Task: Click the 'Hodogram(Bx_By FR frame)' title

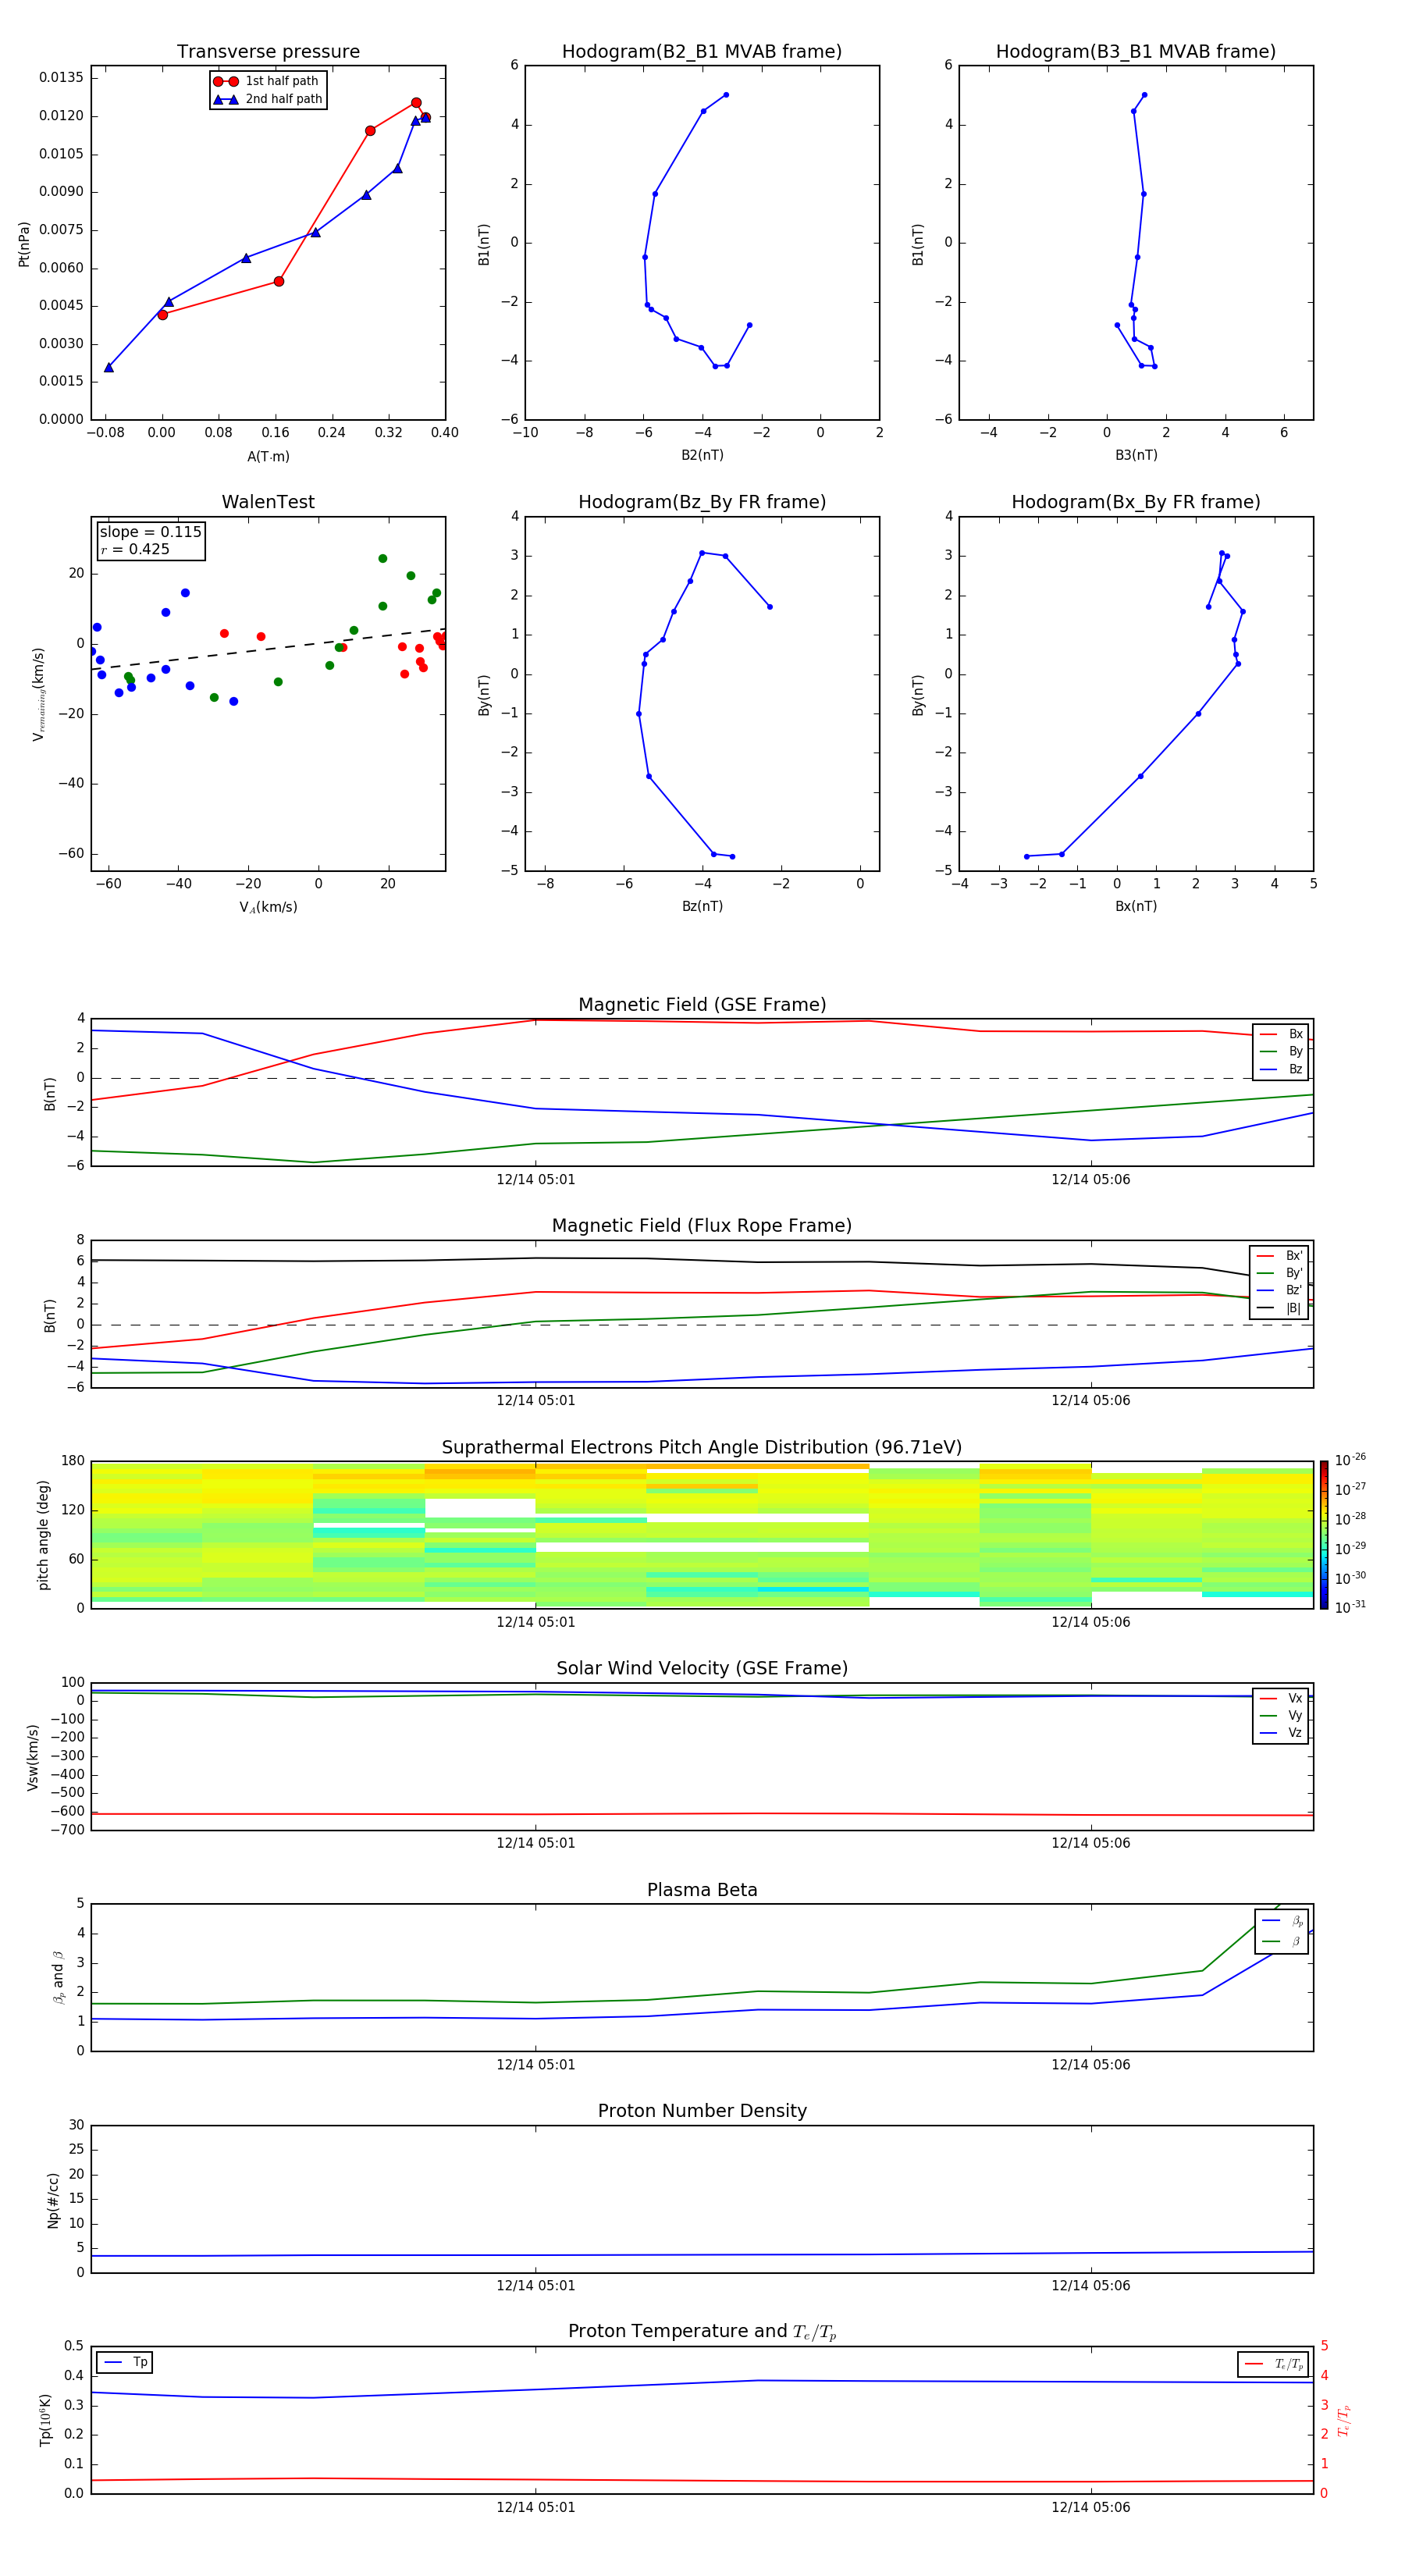Action: coord(1136,502)
